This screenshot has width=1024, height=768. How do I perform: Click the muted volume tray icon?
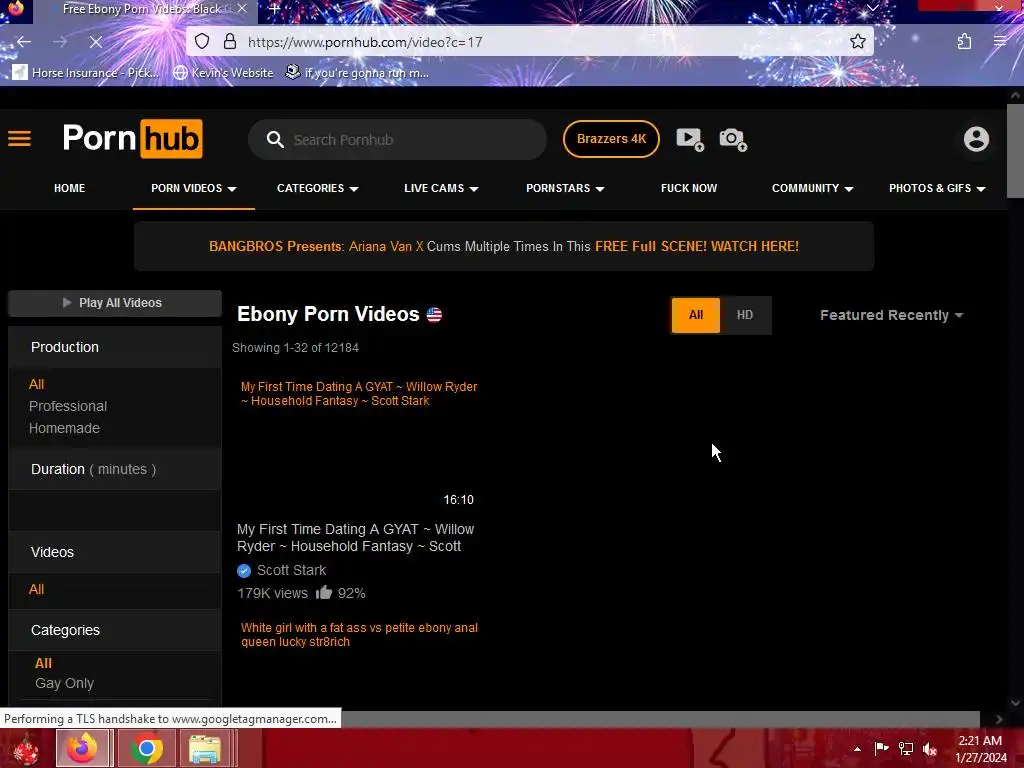coord(930,748)
